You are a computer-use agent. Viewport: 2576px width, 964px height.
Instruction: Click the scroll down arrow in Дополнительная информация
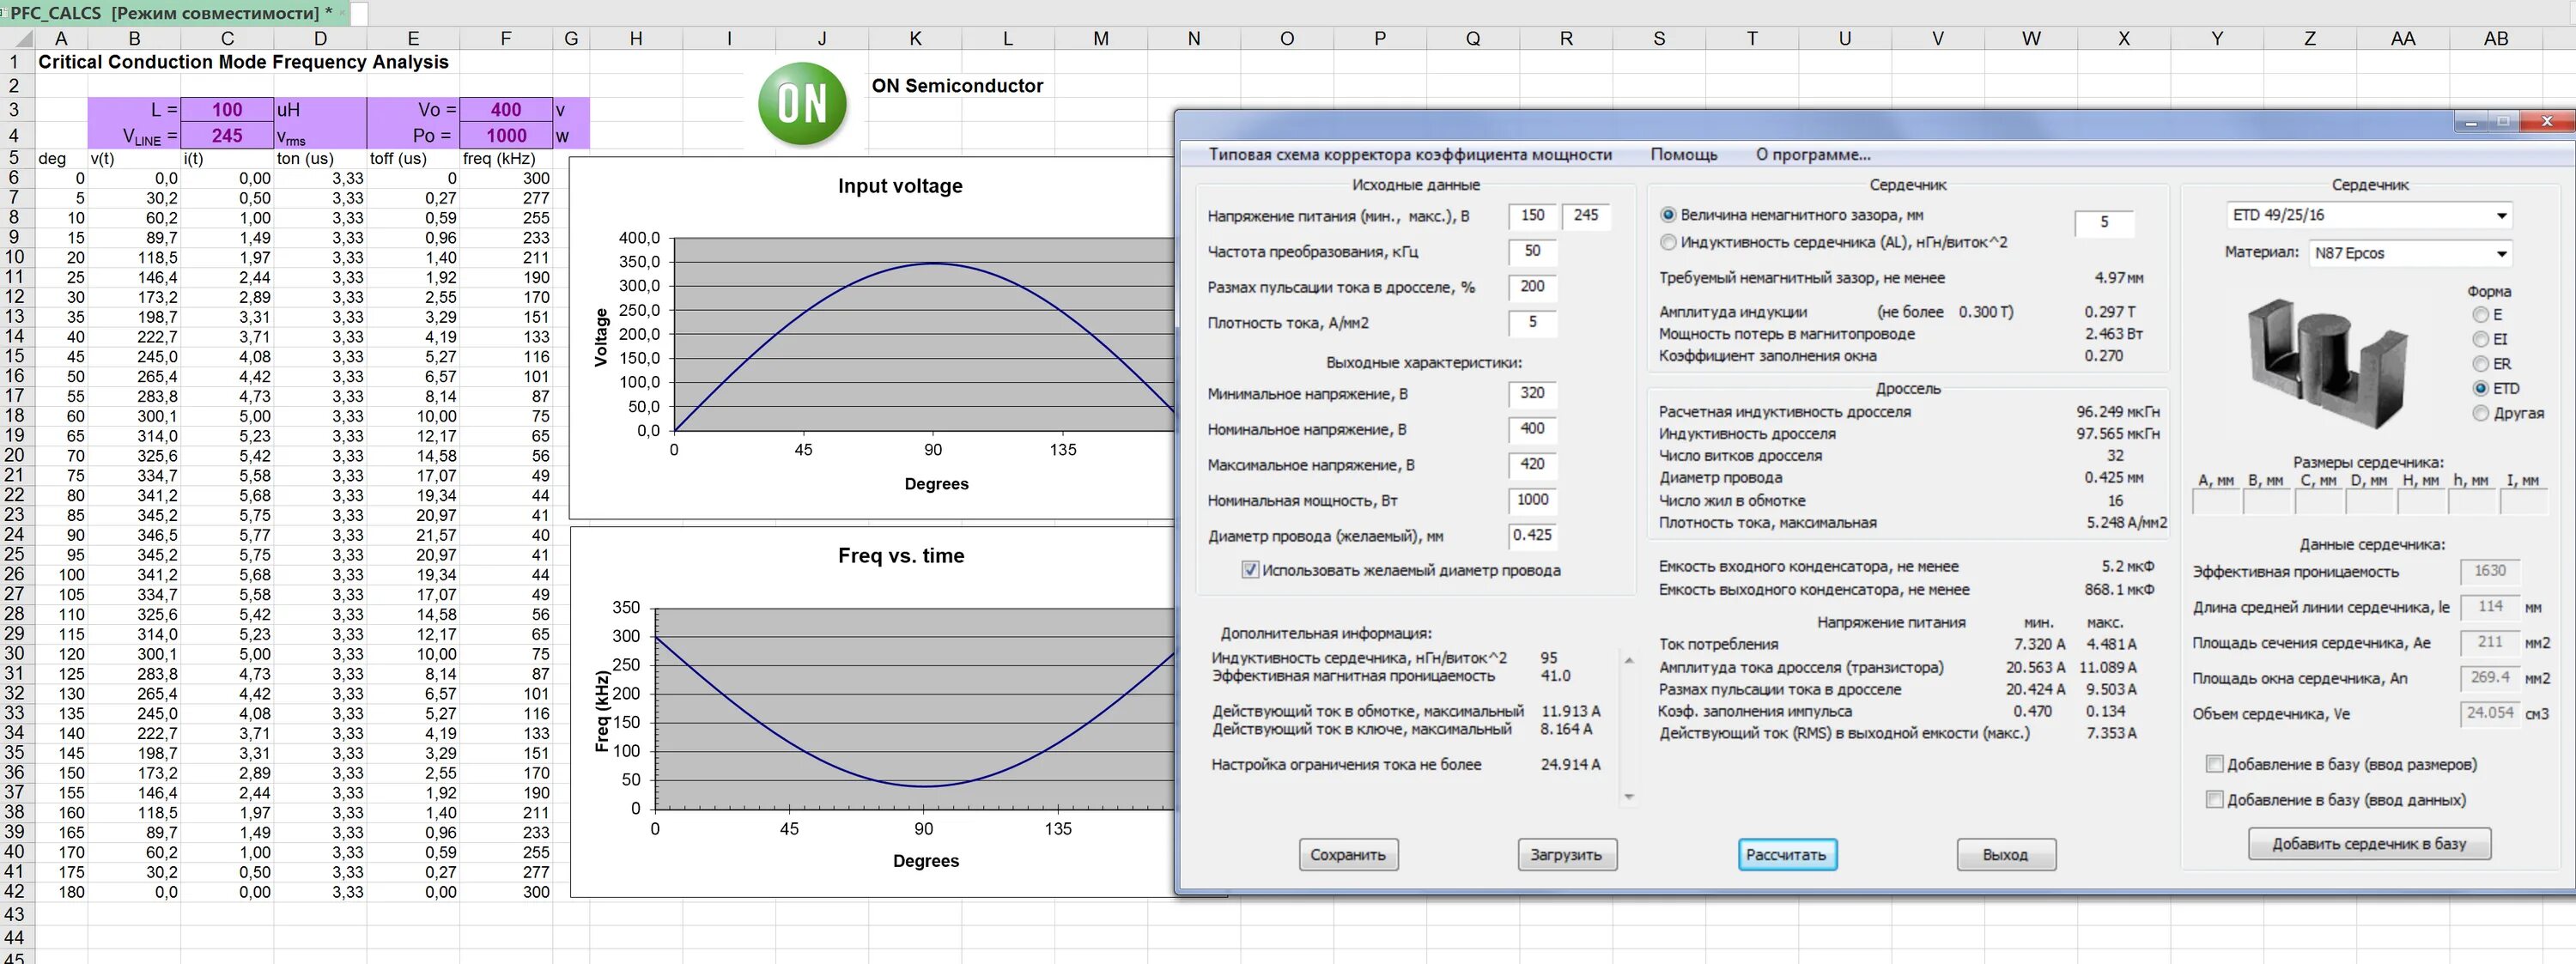1629,797
